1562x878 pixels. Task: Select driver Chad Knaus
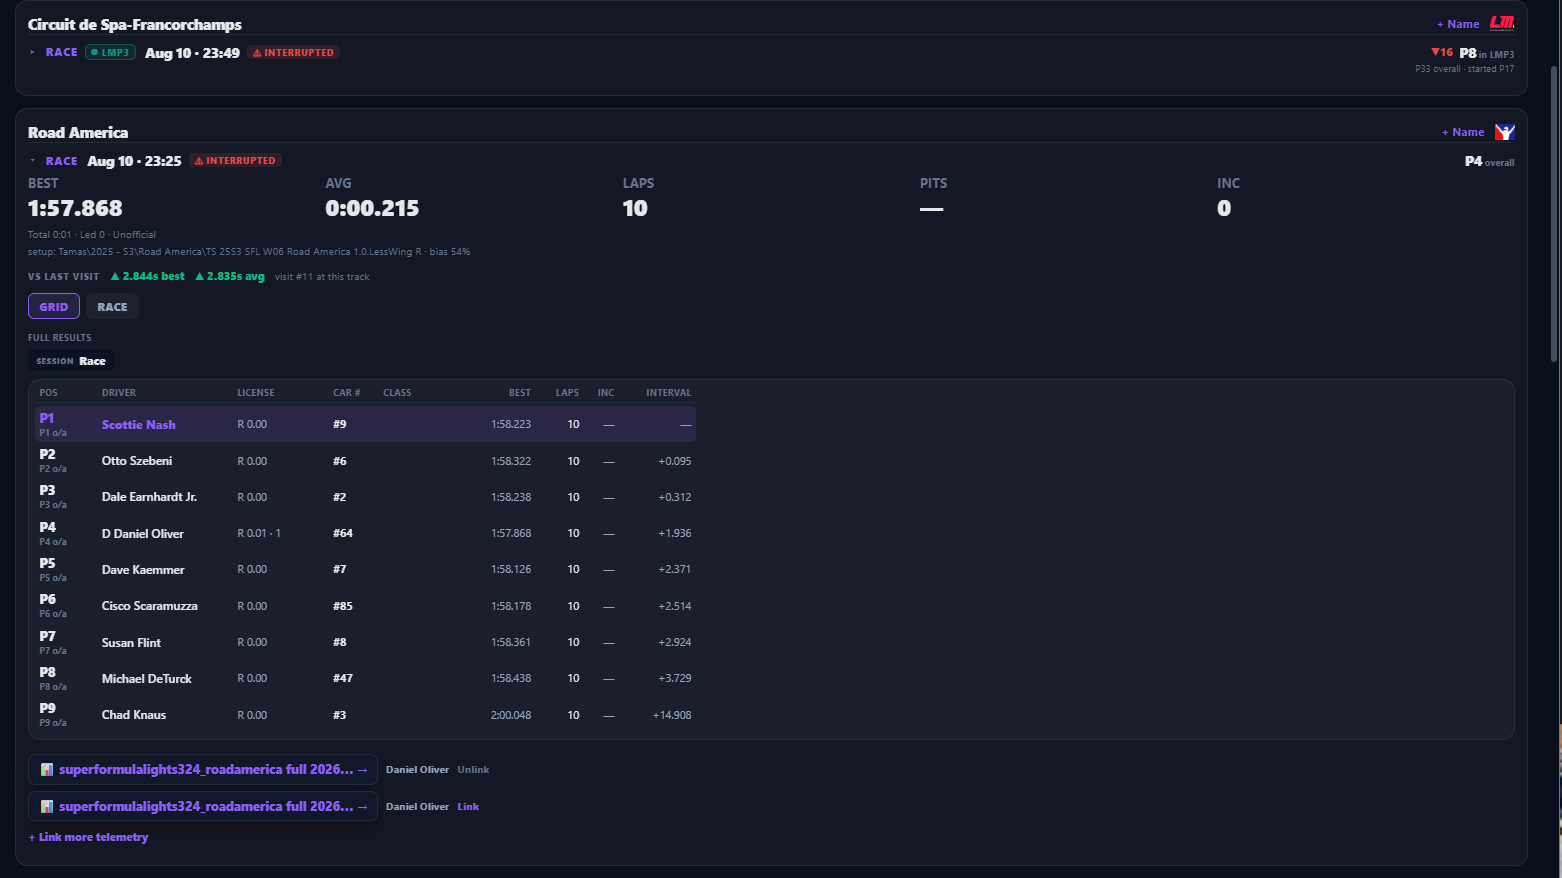coord(134,715)
